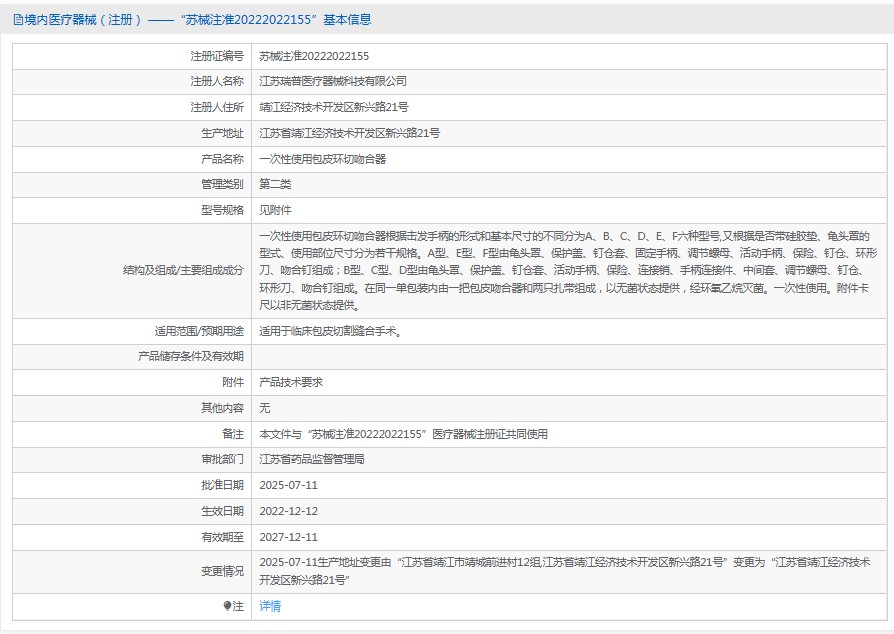Screen dimensions: 894x634
Task: Click the 备注 remark text in table
Action: [x=403, y=434]
